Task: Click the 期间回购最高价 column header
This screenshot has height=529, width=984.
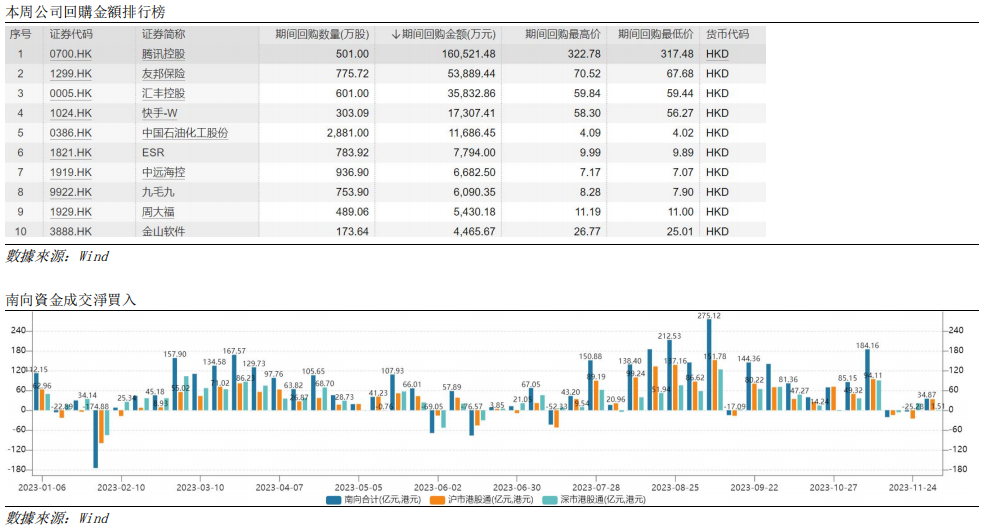Action: point(562,34)
